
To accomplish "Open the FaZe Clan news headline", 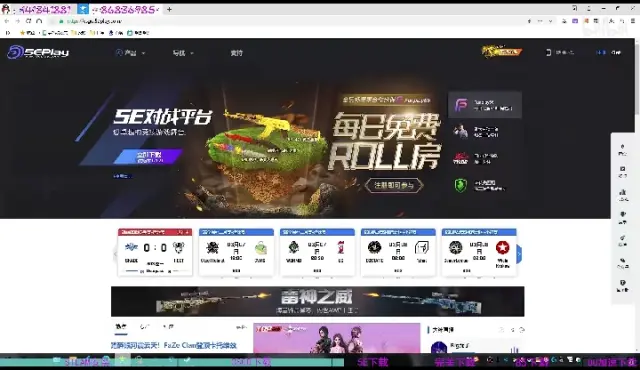I will [x=174, y=346].
